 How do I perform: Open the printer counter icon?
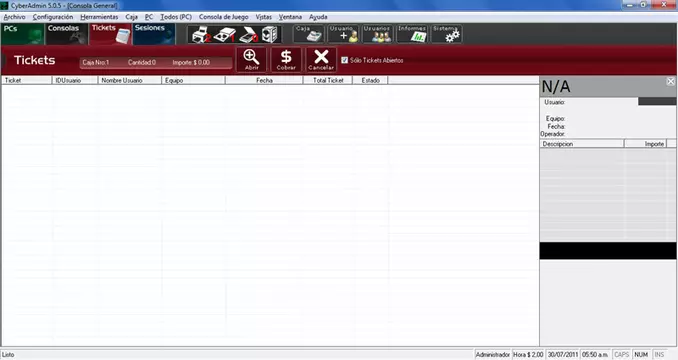tap(200, 35)
